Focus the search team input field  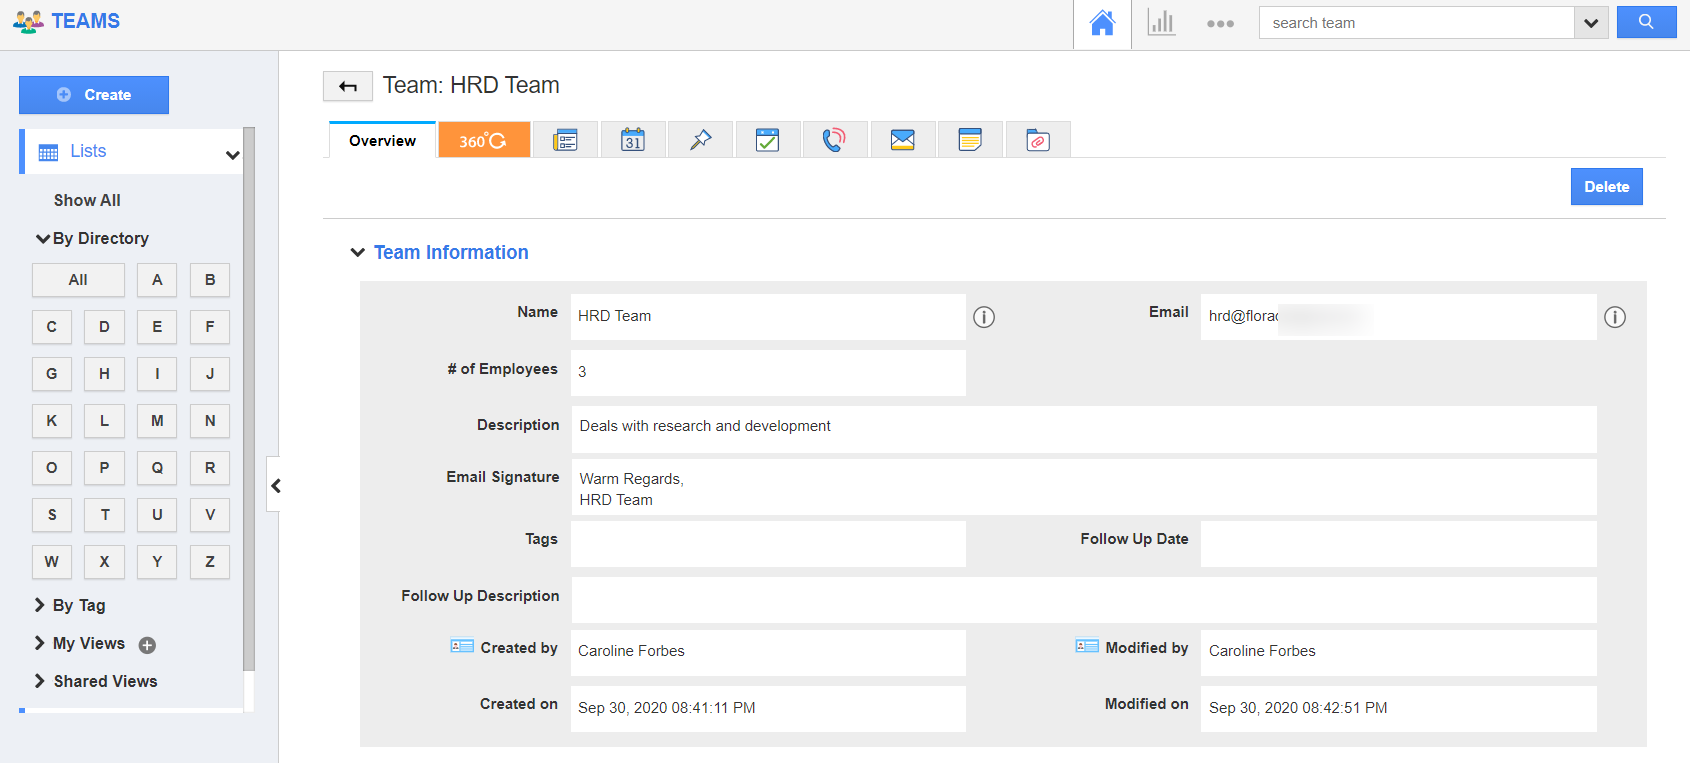pyautogui.click(x=1416, y=23)
